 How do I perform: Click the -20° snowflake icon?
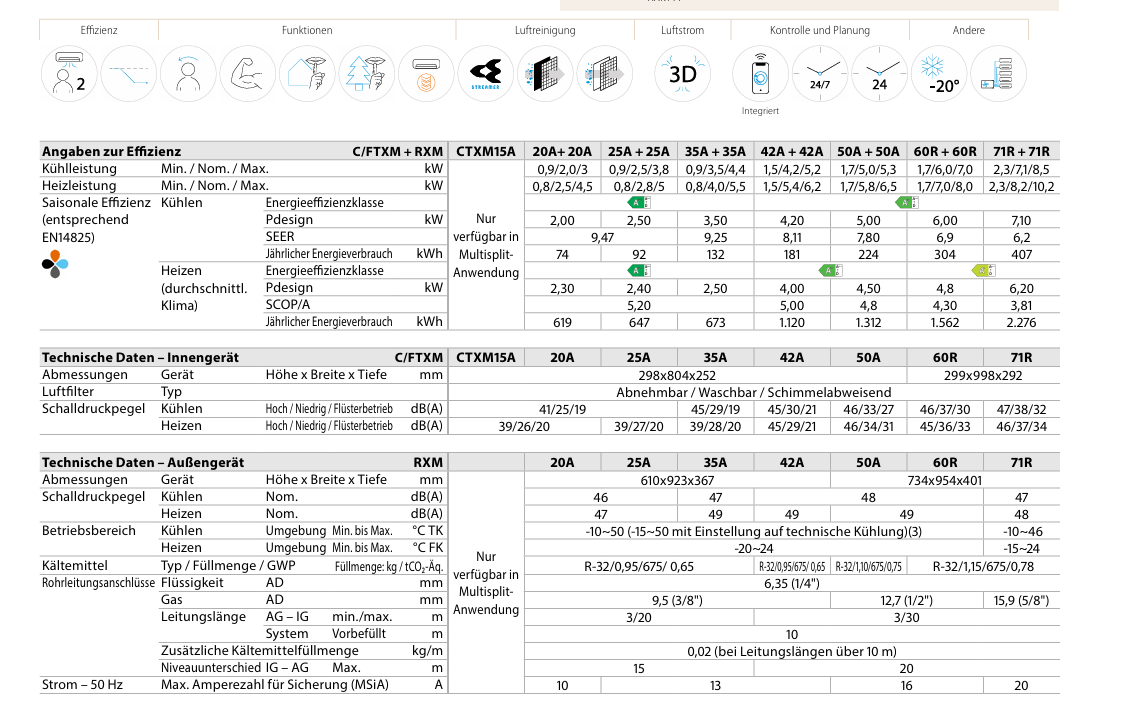click(939, 73)
